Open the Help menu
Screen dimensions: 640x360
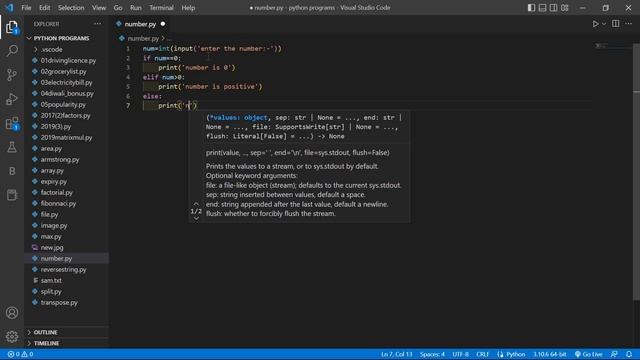coord(188,8)
